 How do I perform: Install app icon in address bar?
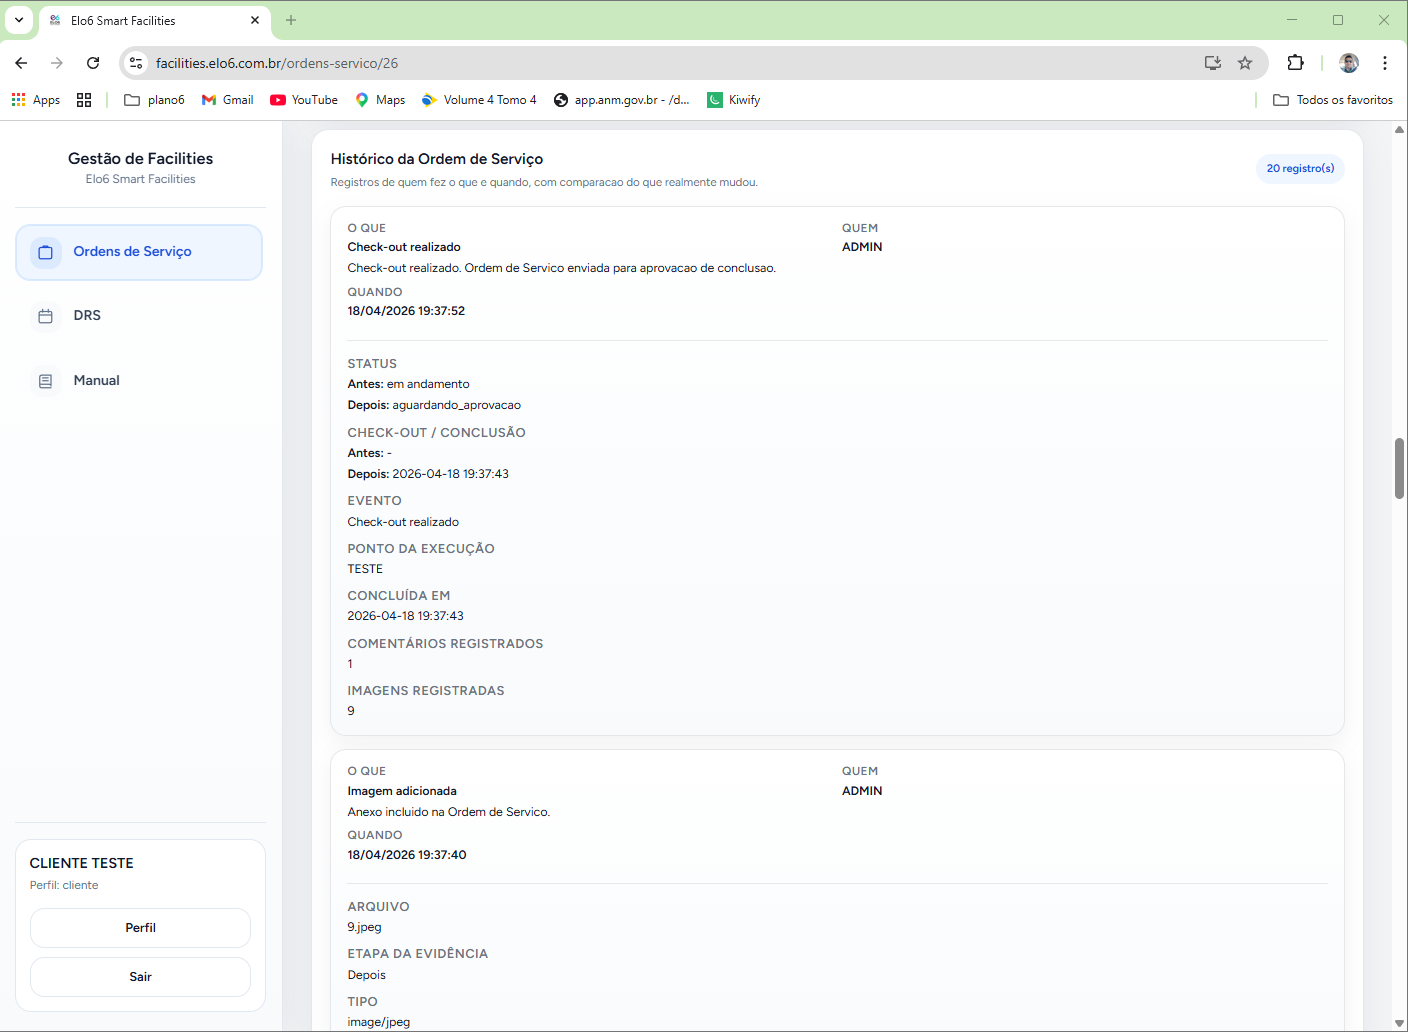[1213, 63]
